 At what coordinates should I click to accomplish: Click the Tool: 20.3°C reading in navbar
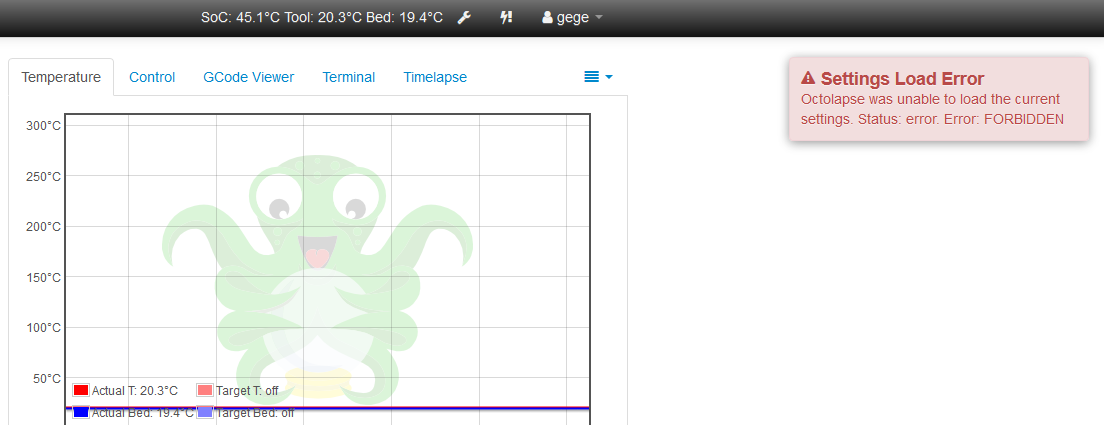323,18
